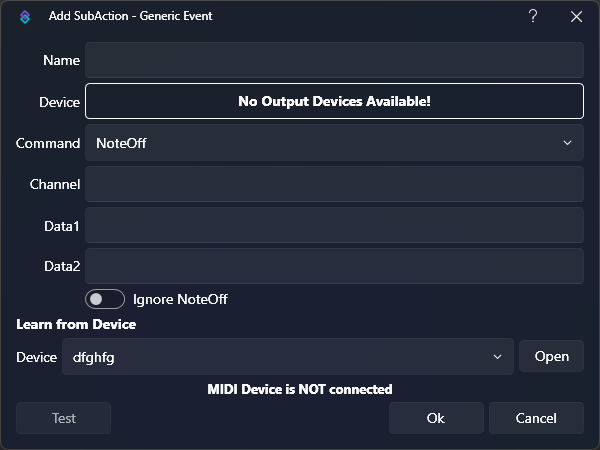Select the Data2 input field
This screenshot has height=450, width=600.
(334, 267)
